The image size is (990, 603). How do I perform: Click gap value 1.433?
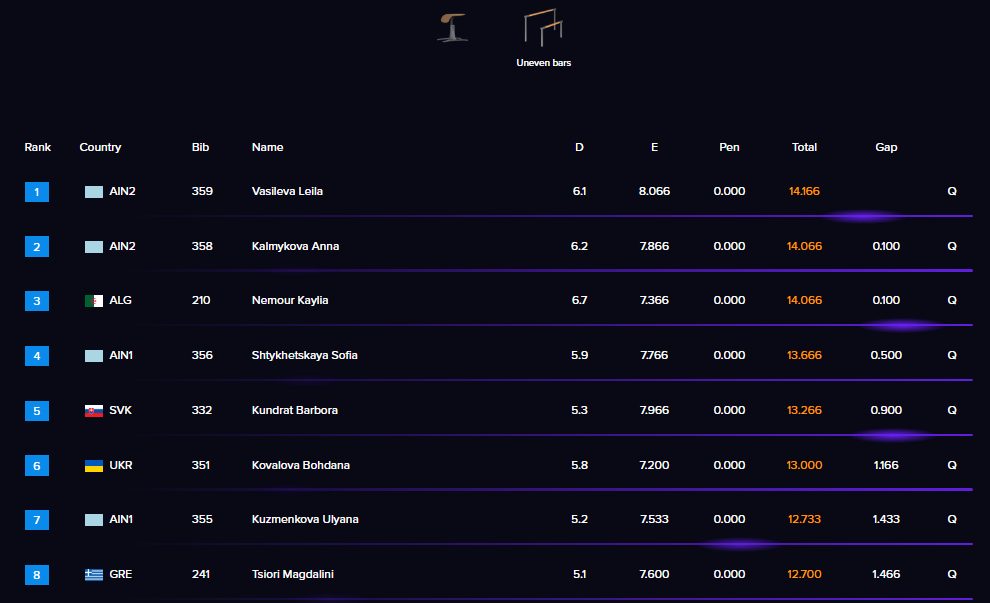point(886,520)
